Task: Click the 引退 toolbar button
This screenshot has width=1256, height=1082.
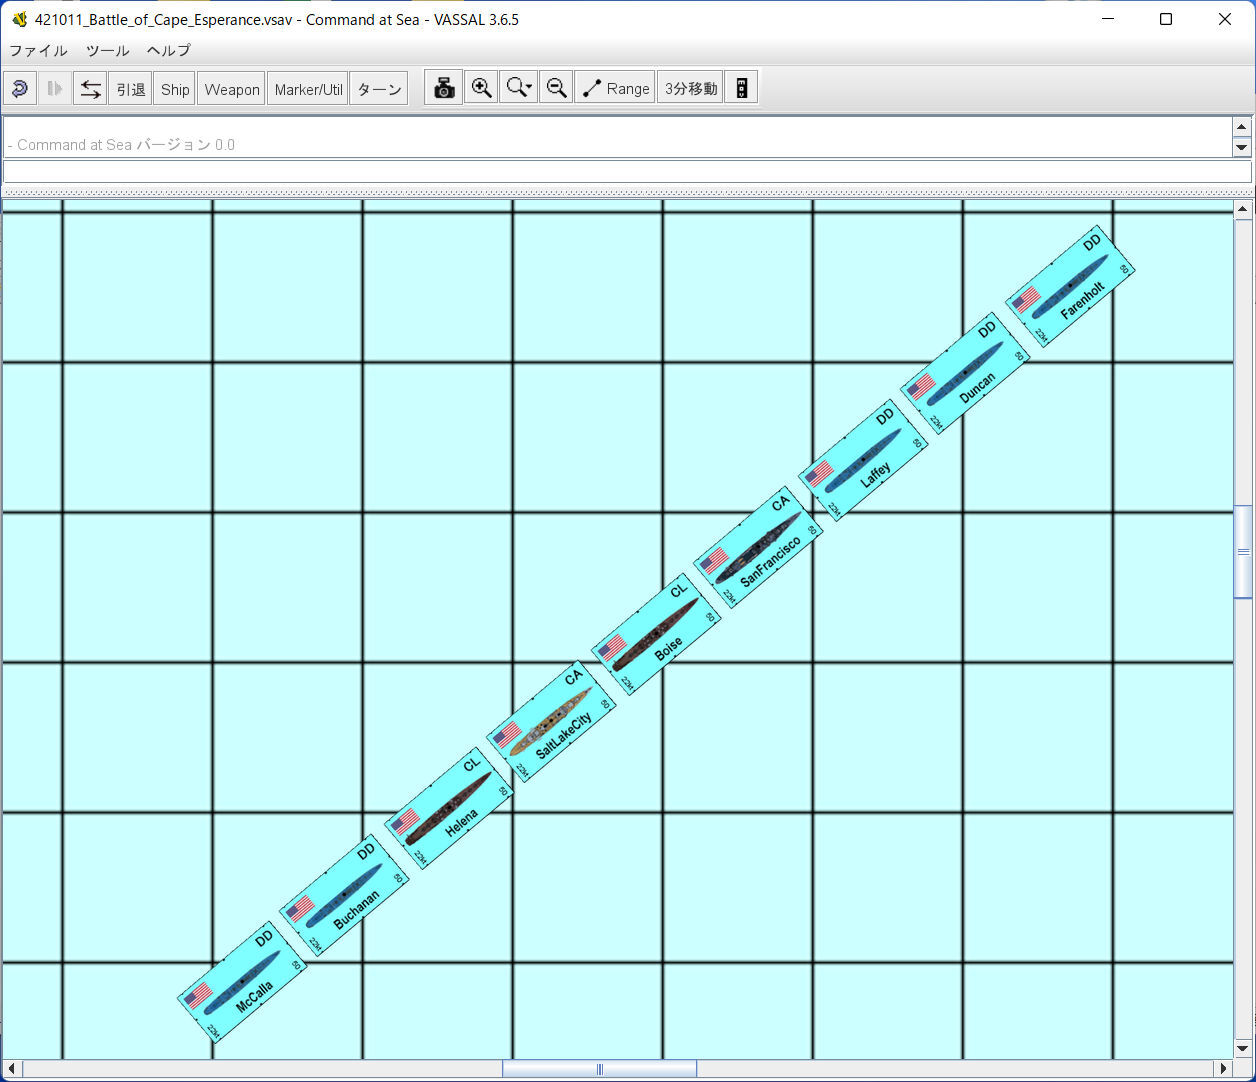Action: (131, 89)
